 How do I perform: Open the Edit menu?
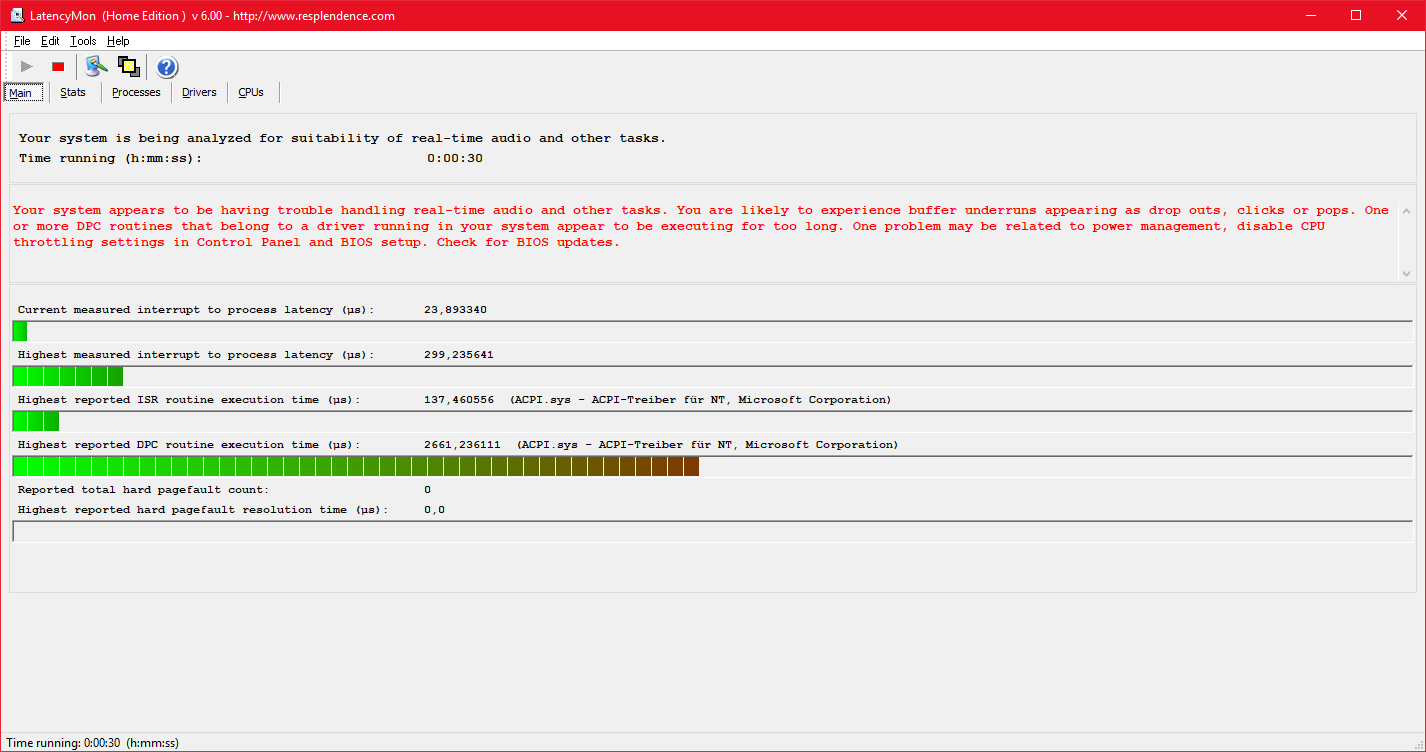(50, 41)
